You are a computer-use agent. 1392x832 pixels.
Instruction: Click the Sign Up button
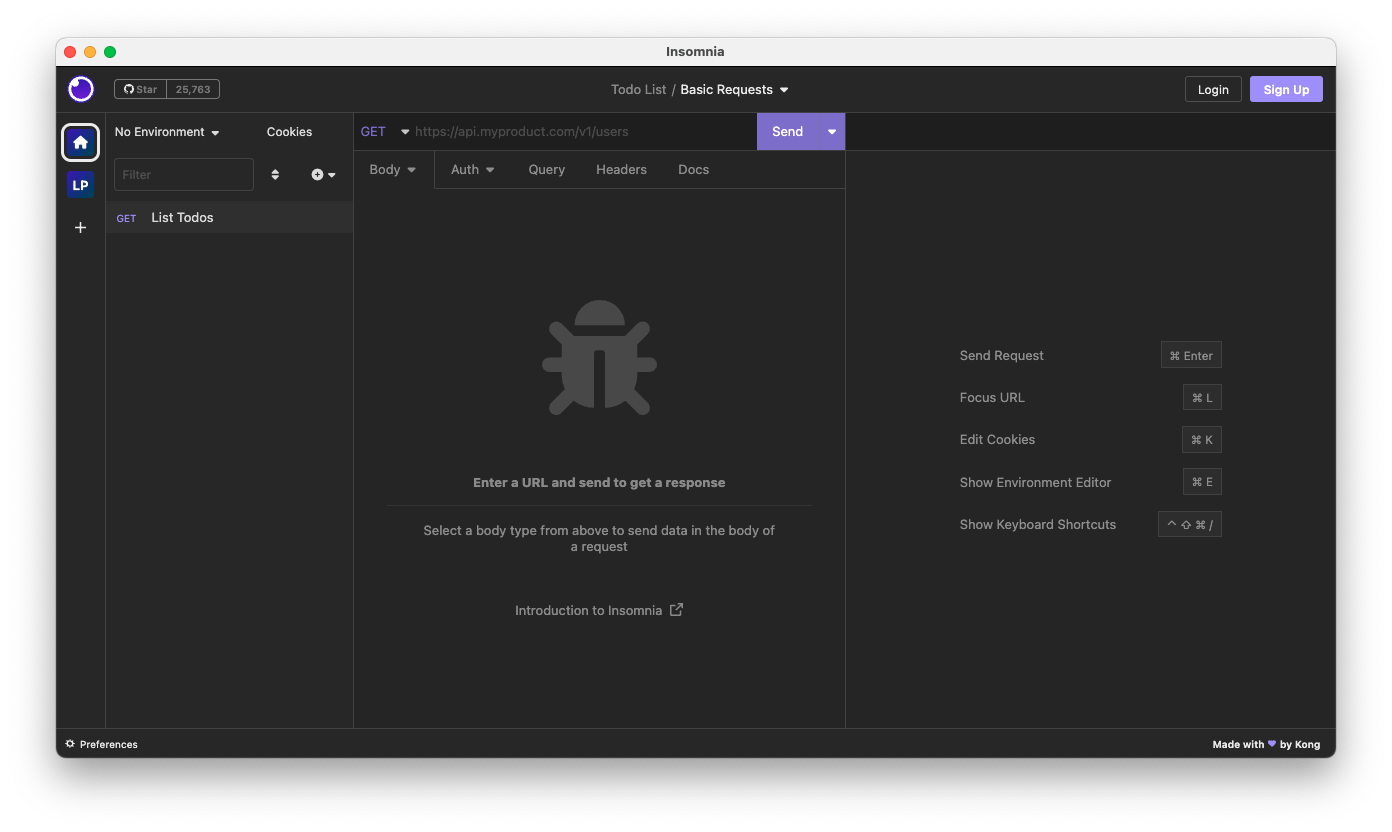pos(1286,89)
